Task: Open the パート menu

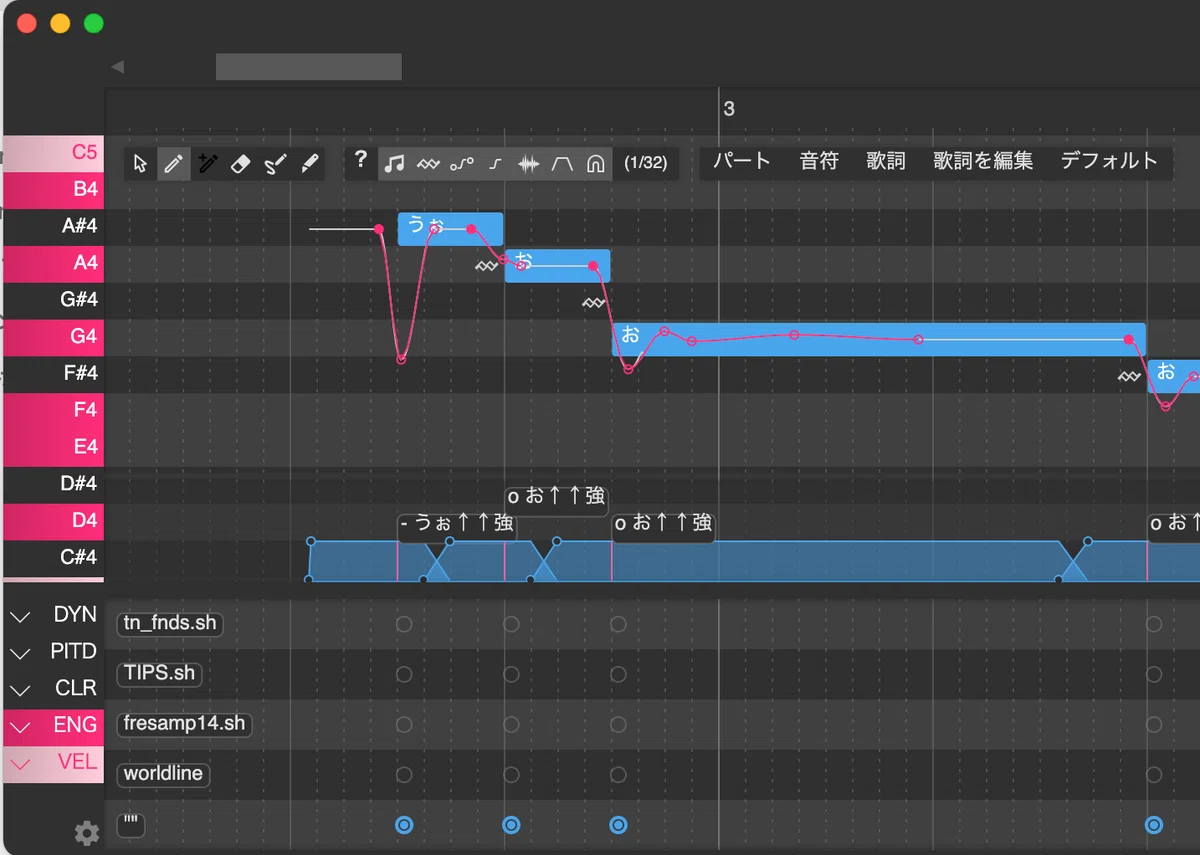Action: tap(741, 161)
